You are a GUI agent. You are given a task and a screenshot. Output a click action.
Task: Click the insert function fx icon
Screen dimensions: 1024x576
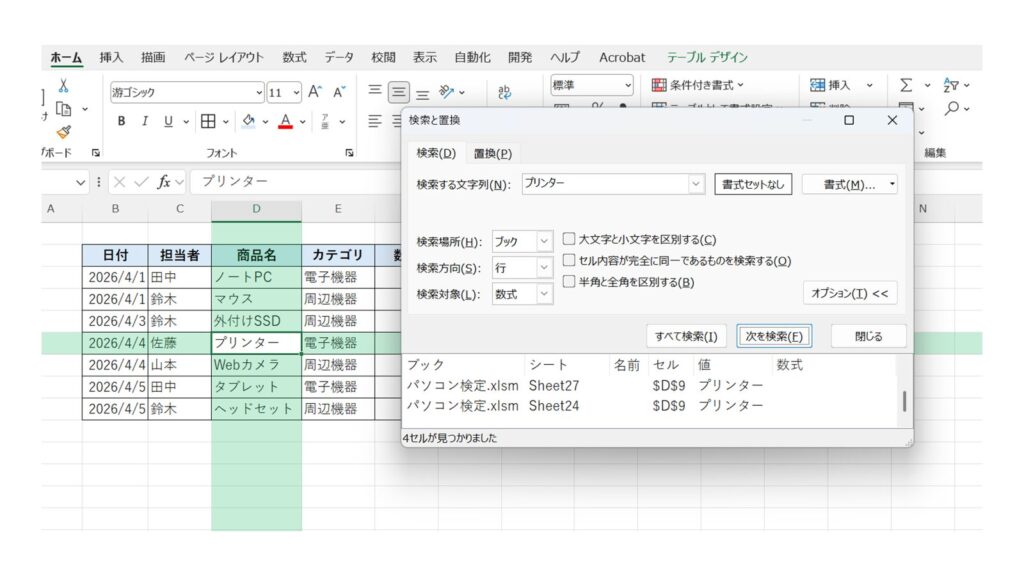pos(165,182)
